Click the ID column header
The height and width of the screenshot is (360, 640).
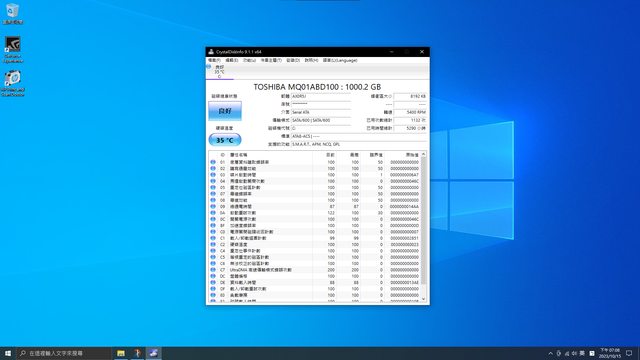[222, 155]
